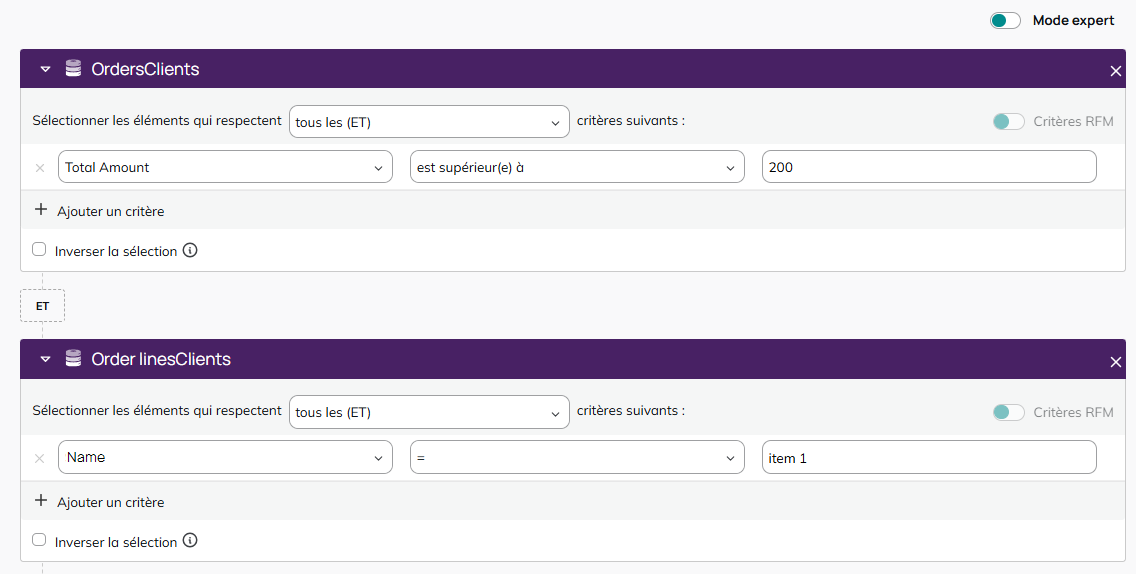1136x574 pixels.
Task: Open the Total Amount field dropdown
Action: click(x=225, y=167)
